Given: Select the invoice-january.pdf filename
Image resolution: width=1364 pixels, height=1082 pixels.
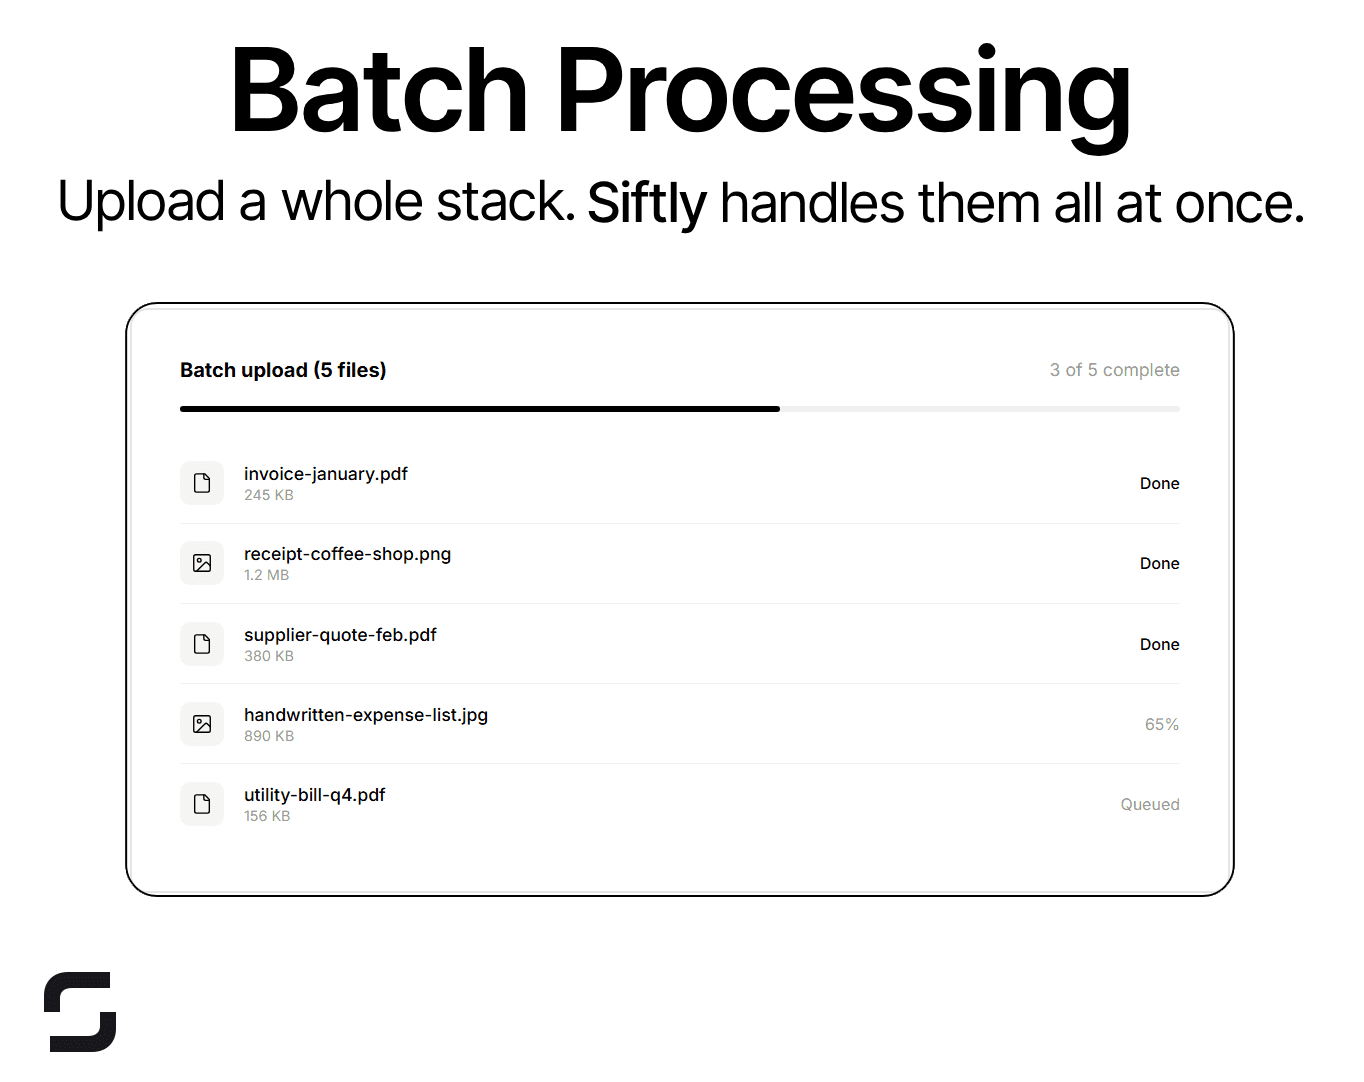Looking at the screenshot, I should coord(326,473).
